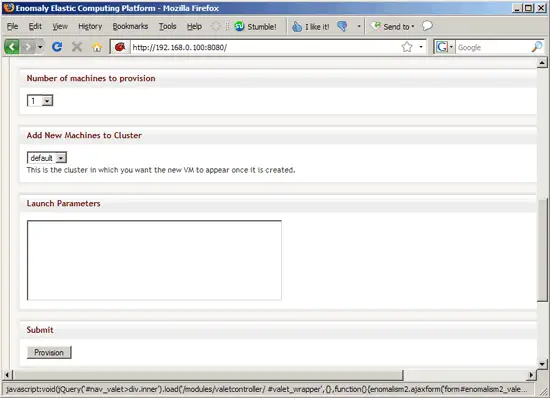
Task: Click the horizontal scrollbar right arrow
Action: pyautogui.click(x=531, y=375)
